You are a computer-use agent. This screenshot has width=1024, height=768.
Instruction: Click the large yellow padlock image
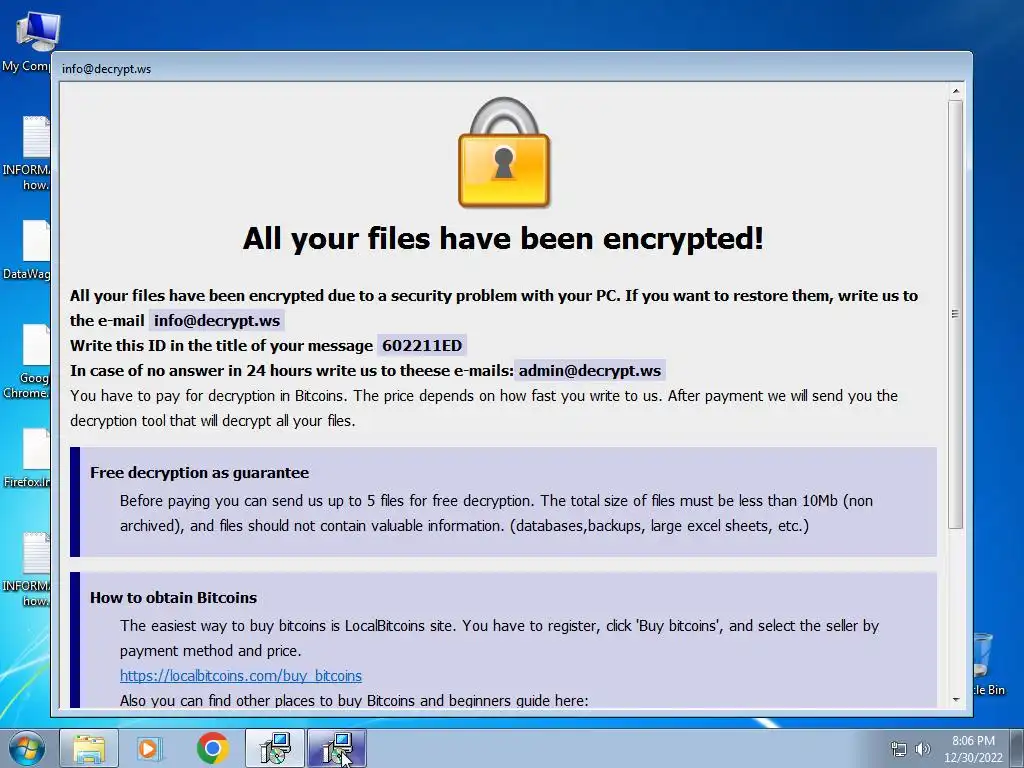[504, 153]
